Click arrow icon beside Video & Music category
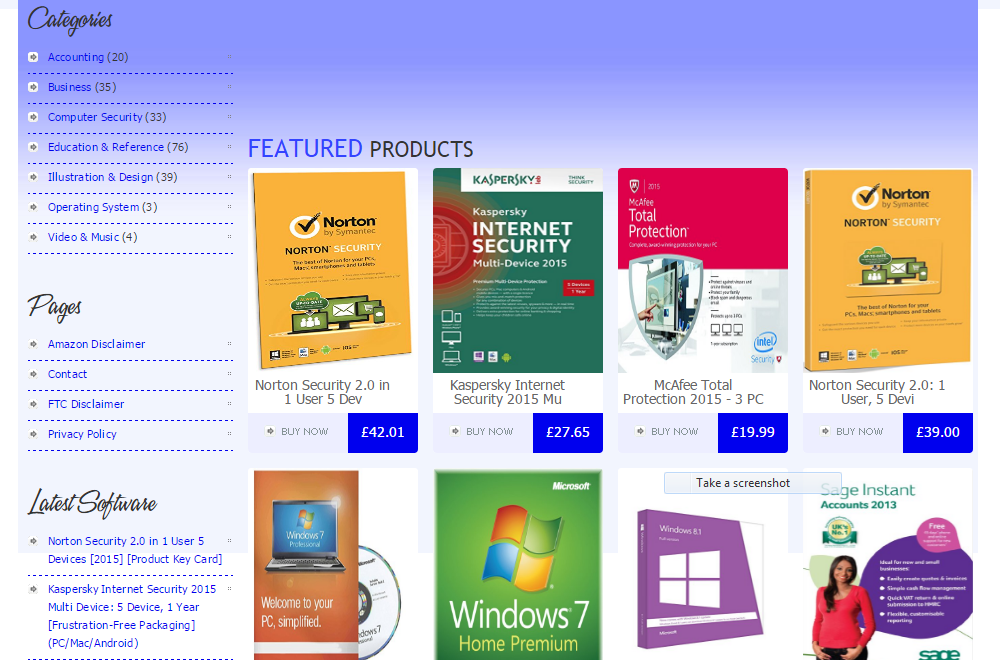The image size is (1000, 660). click(x=33, y=237)
